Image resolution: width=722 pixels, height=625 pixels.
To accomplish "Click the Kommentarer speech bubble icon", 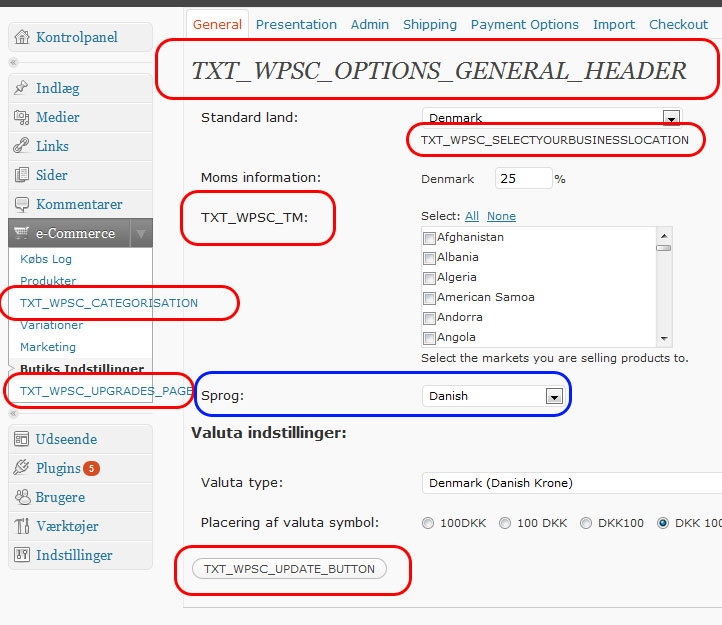I will pos(22,204).
